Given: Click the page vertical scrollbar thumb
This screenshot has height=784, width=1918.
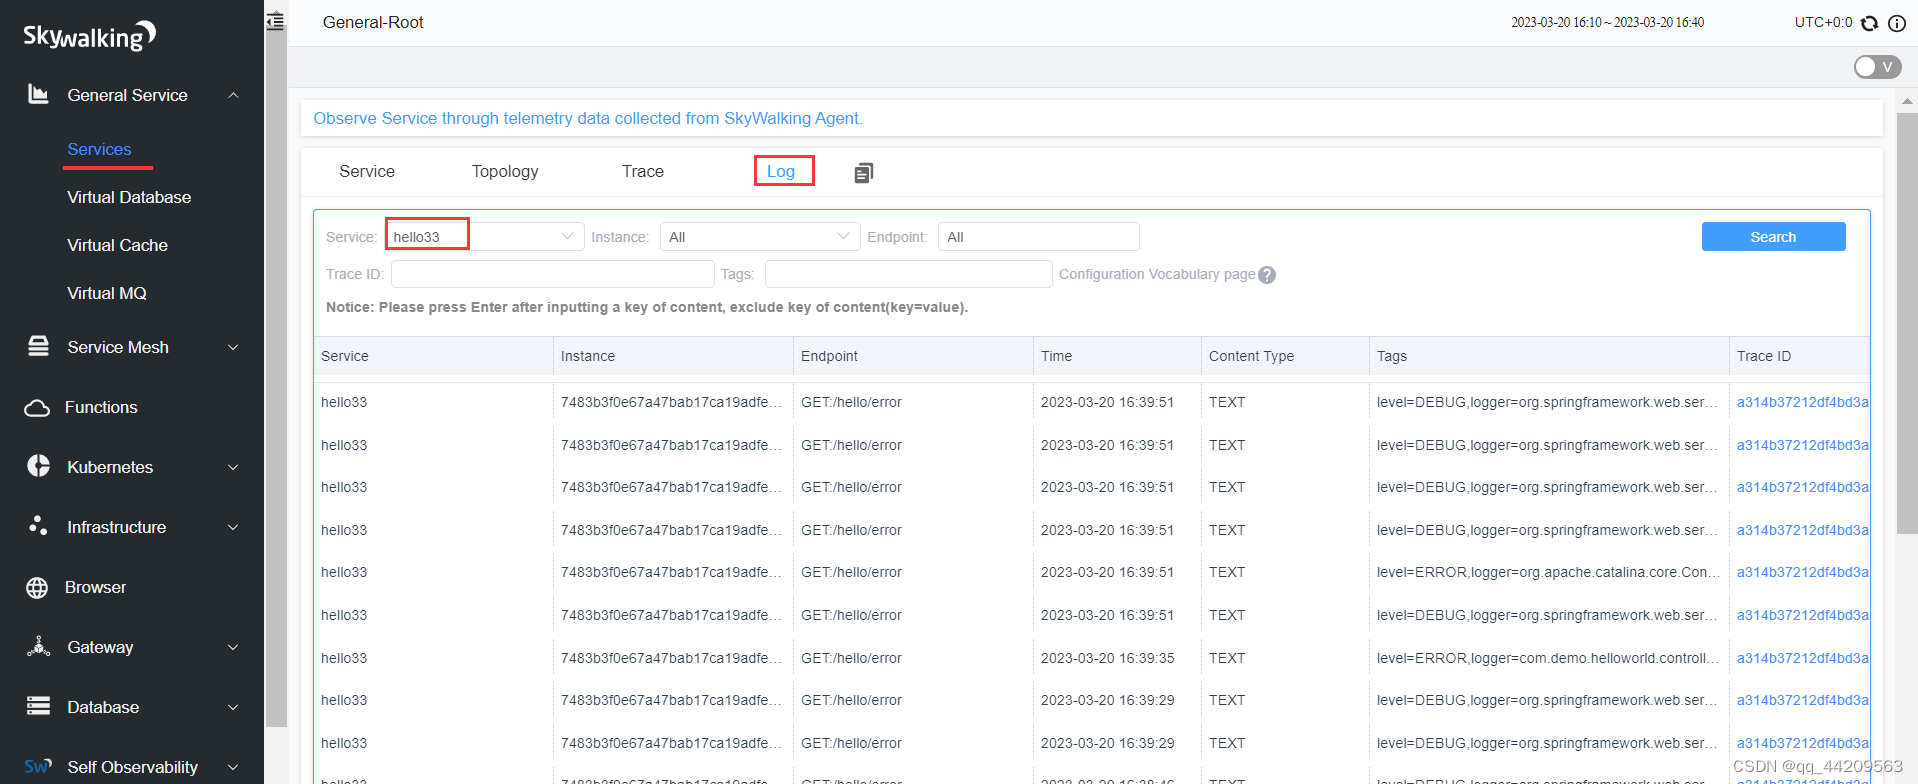Looking at the screenshot, I should click(x=1907, y=322).
